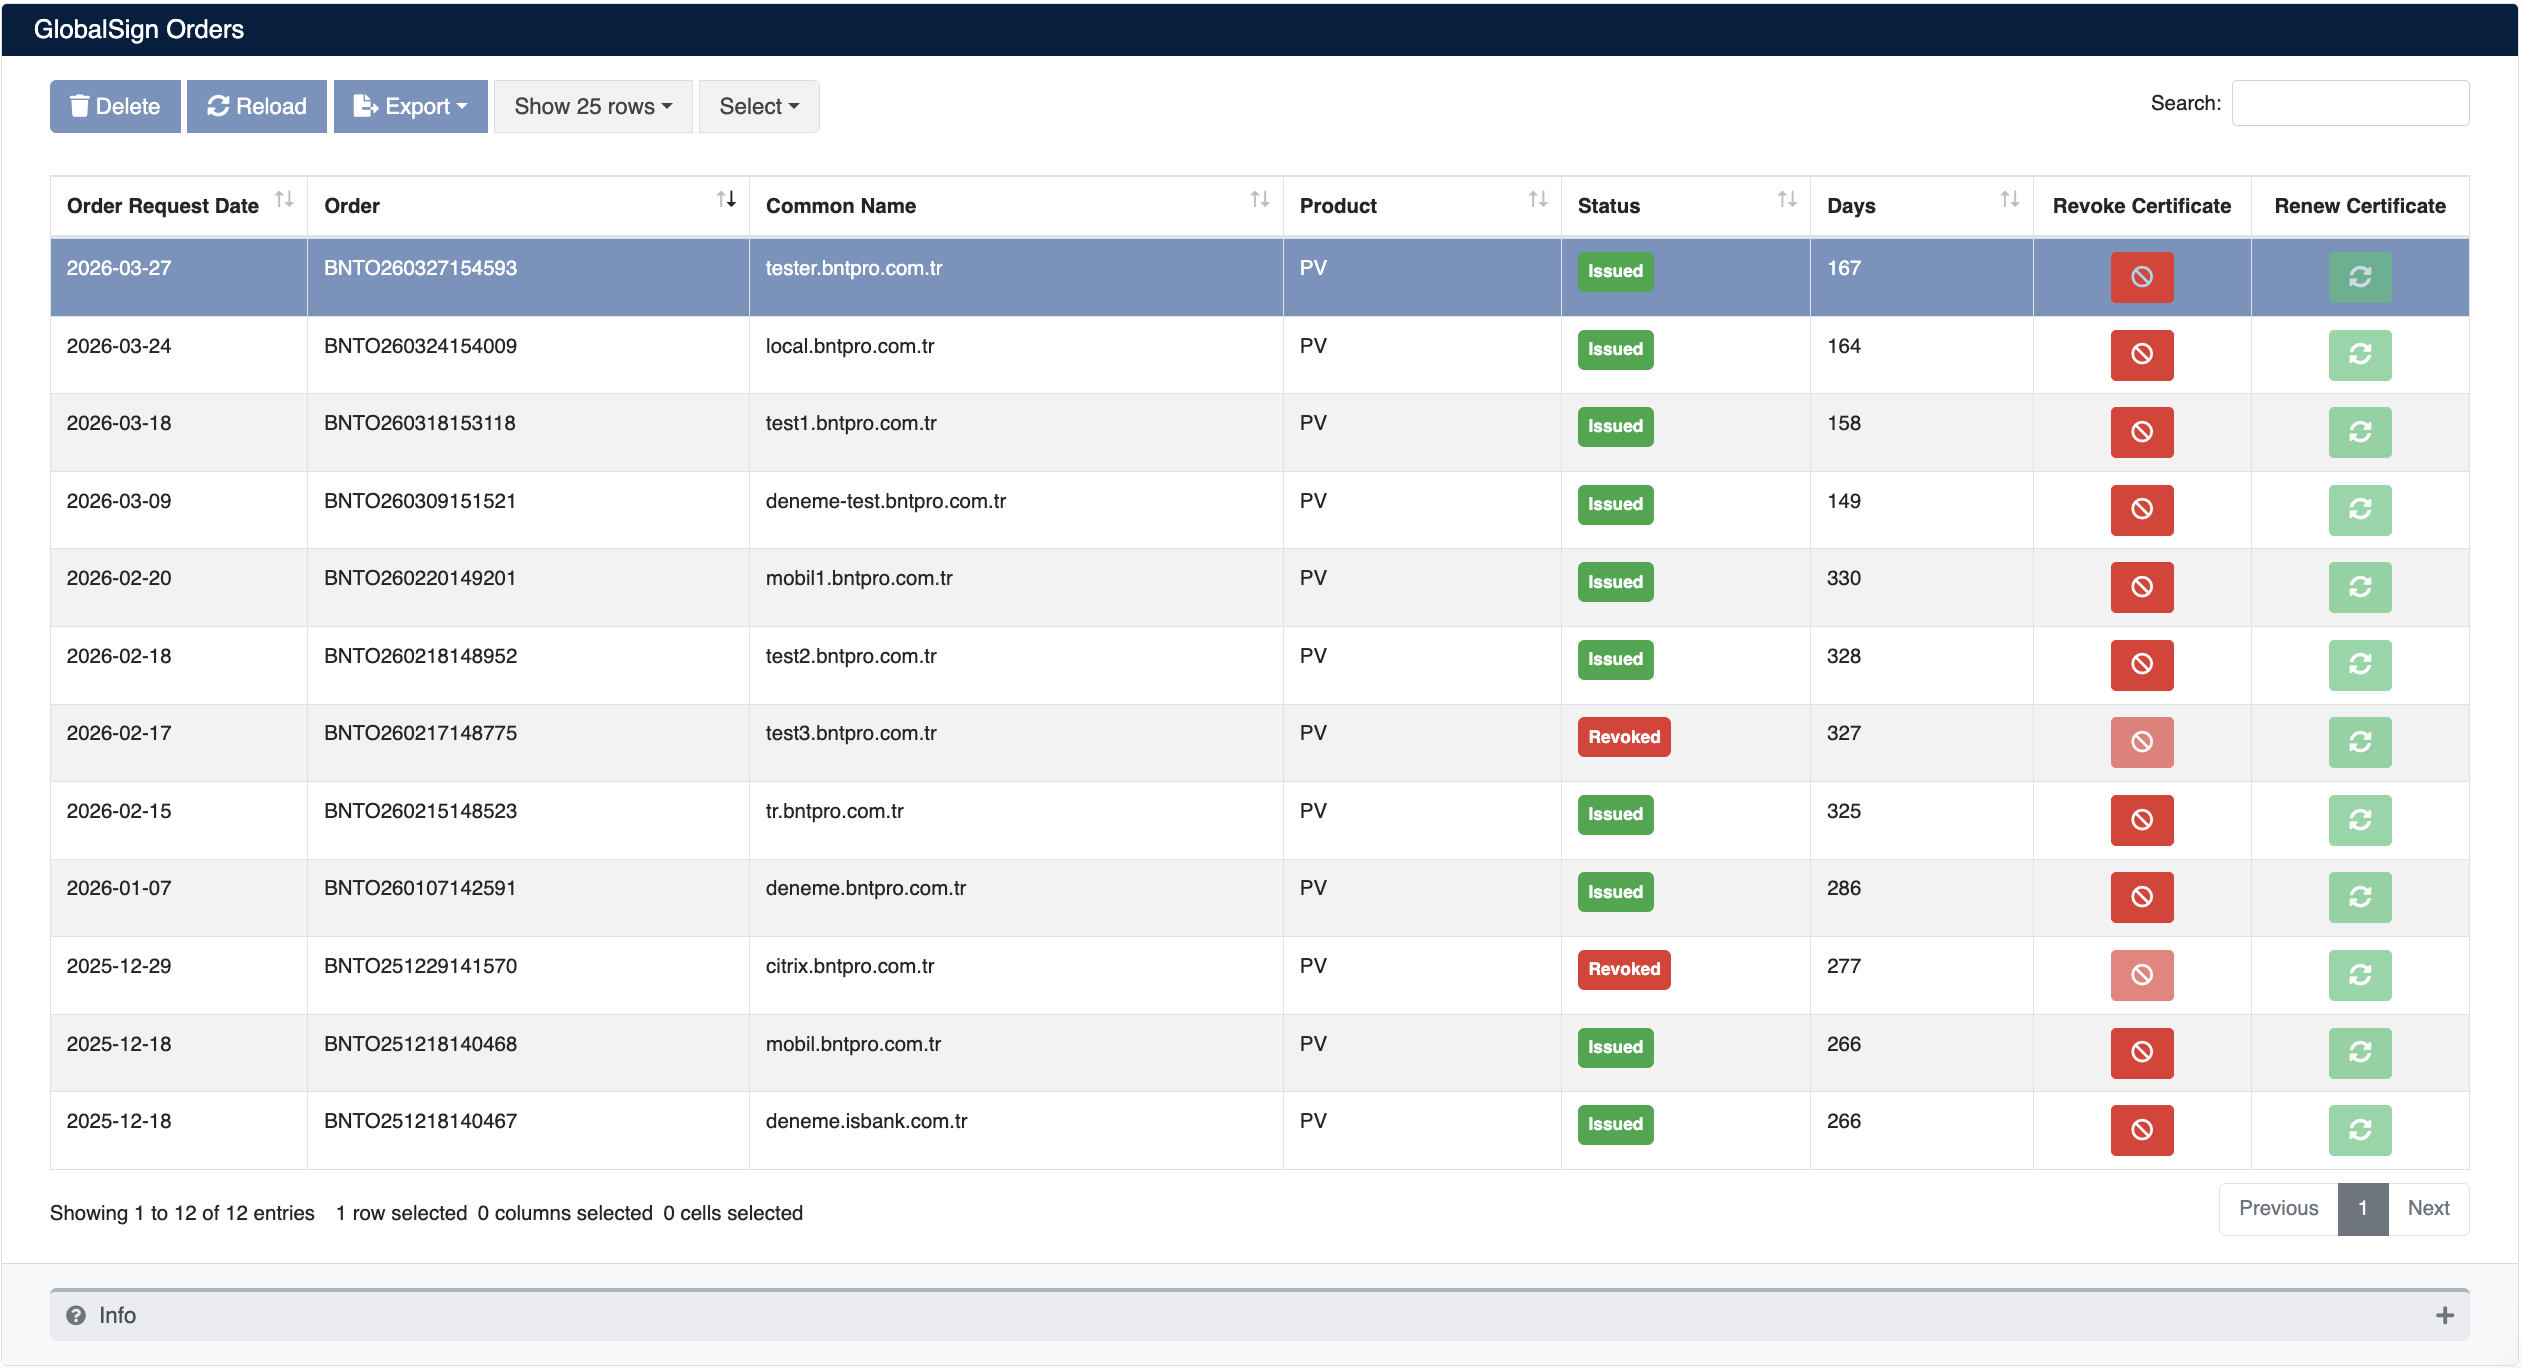The height and width of the screenshot is (1368, 2522).
Task: Renew certificate for mobil1.bntpro.com.tr
Action: 2360,587
